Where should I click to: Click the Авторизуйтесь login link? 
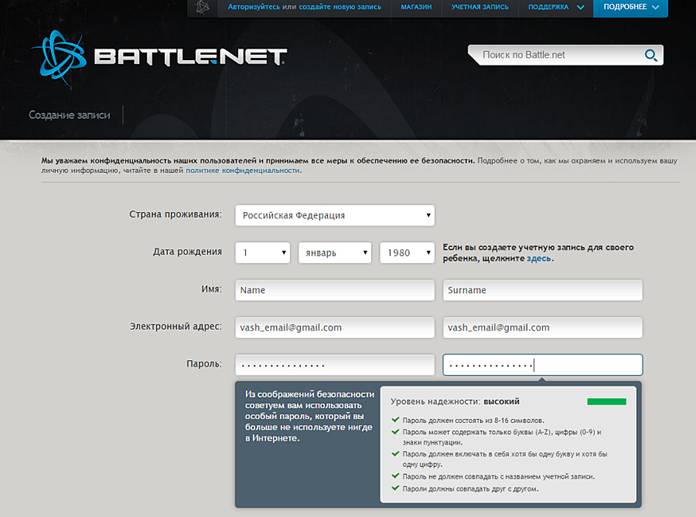253,7
